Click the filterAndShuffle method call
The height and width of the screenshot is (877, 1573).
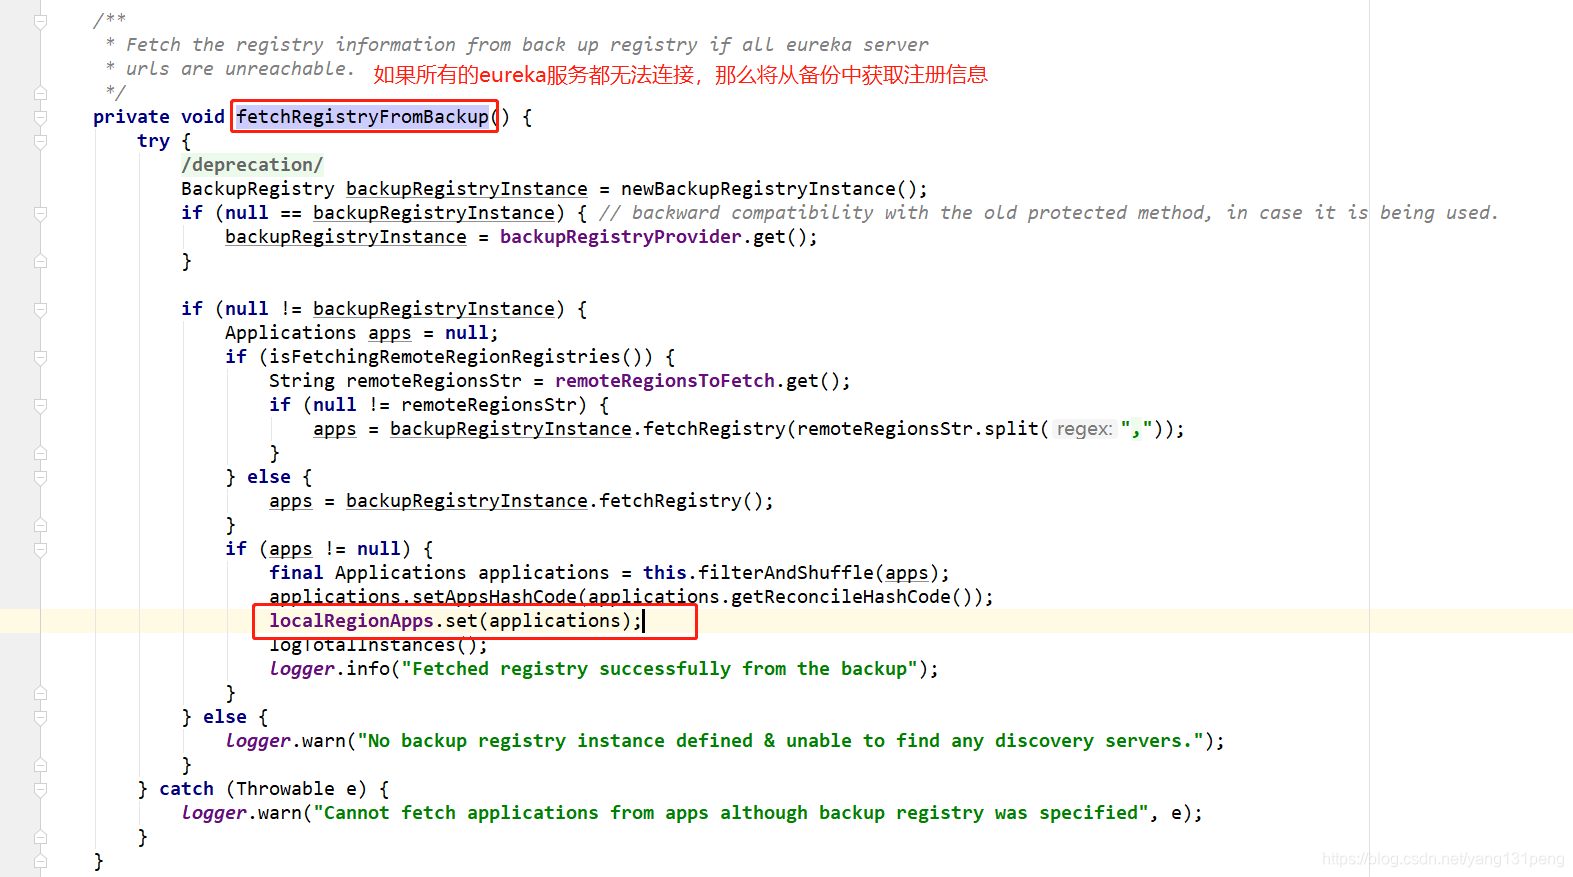tap(786, 573)
